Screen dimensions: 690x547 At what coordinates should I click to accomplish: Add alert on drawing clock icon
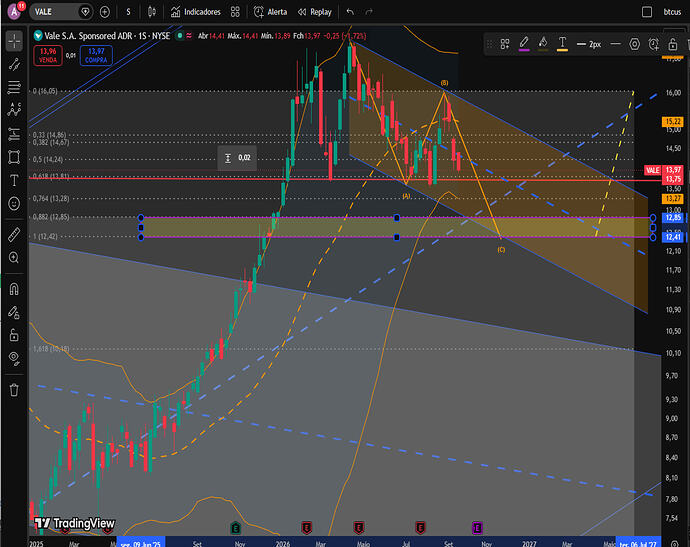[653, 44]
